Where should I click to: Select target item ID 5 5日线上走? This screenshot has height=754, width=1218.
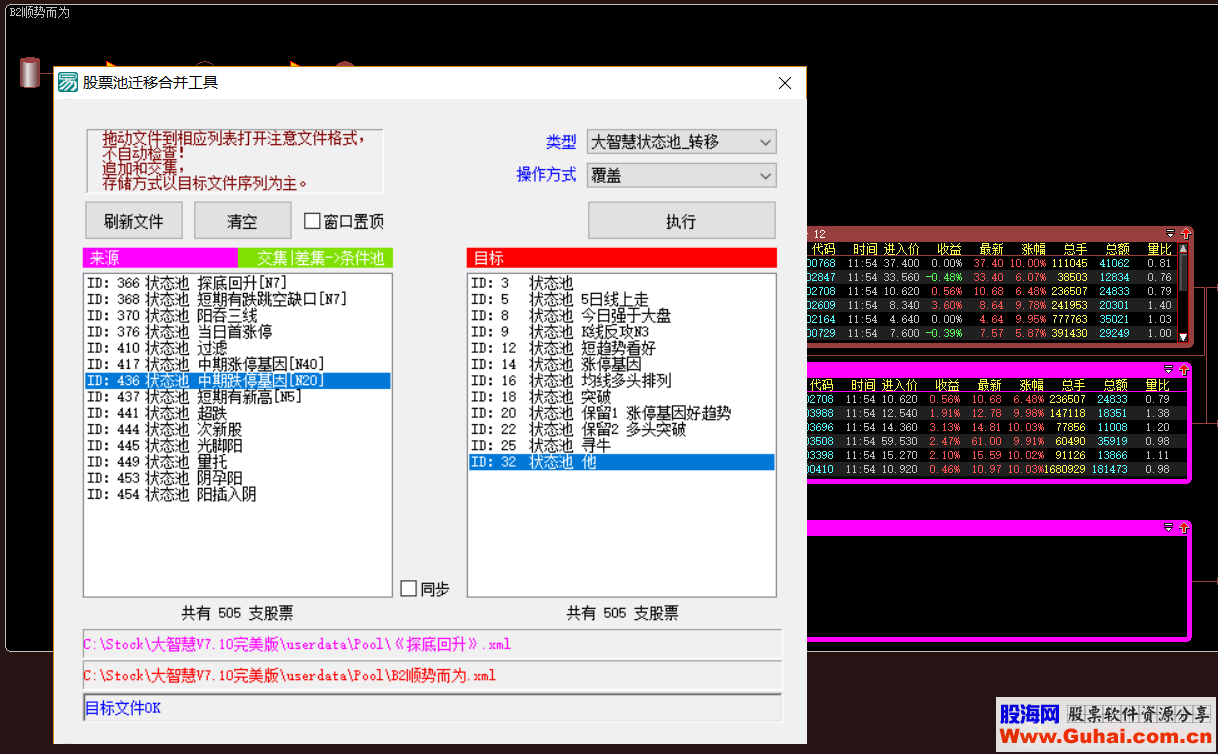[622, 299]
